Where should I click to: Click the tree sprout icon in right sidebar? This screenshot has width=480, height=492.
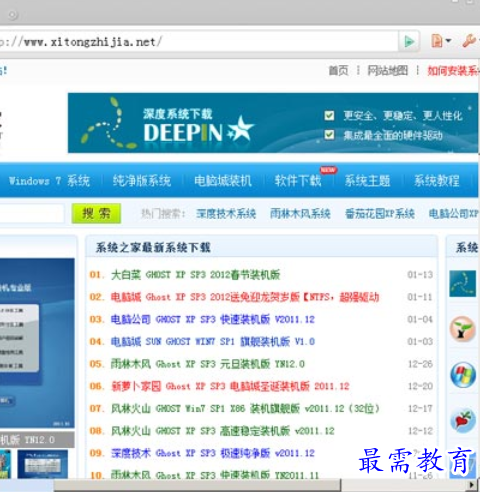pyautogui.click(x=463, y=329)
